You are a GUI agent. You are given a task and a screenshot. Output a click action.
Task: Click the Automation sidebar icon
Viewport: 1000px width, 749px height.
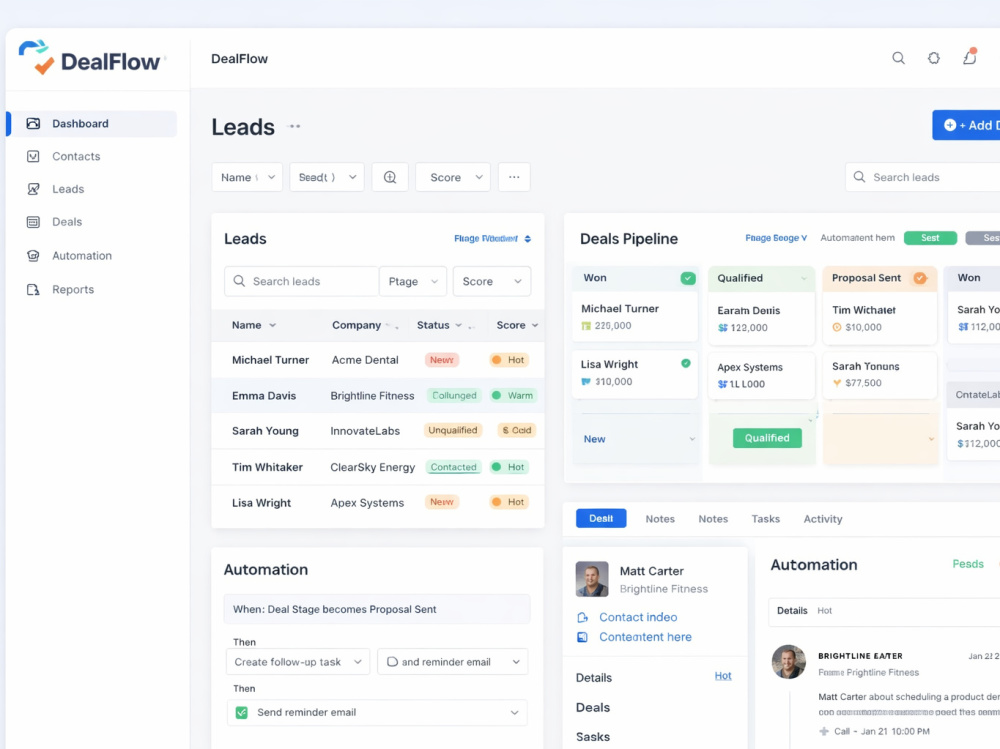click(33, 256)
